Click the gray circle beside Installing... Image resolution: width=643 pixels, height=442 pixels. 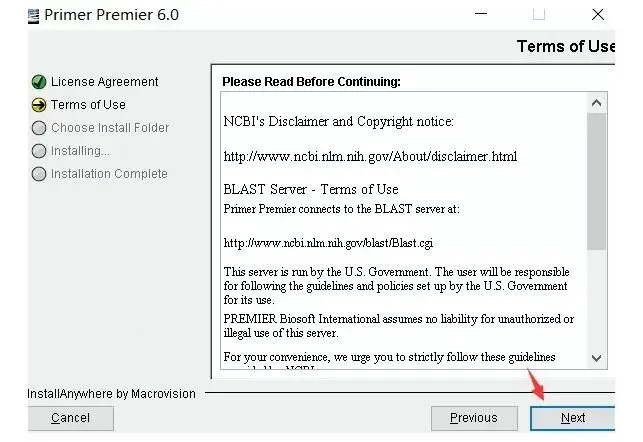click(39, 151)
